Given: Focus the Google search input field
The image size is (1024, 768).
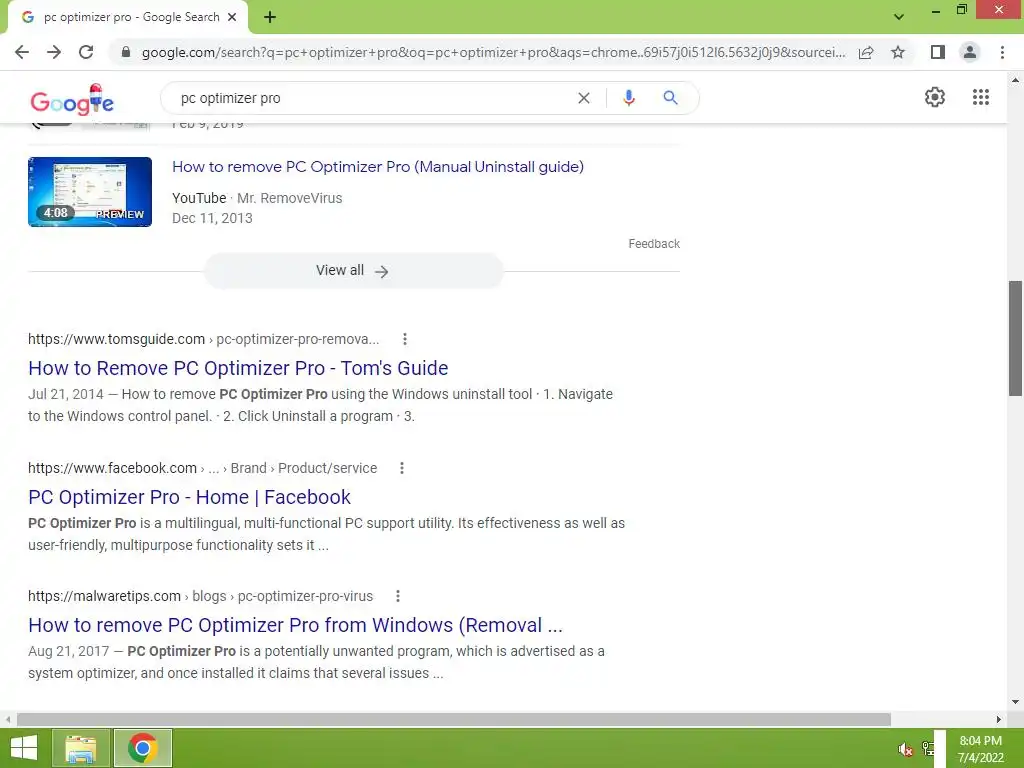Looking at the screenshot, I should coord(372,98).
